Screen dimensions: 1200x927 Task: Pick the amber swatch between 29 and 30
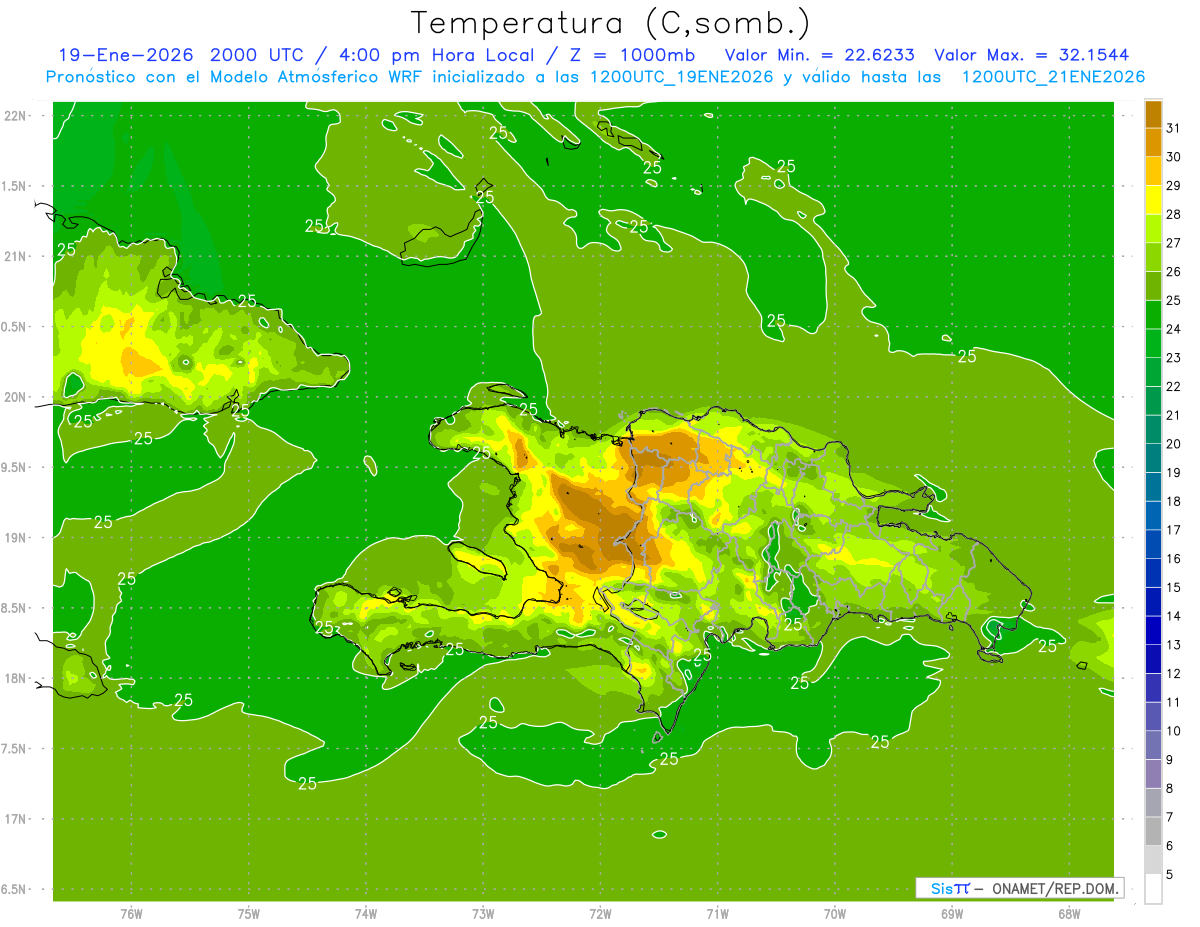tap(1153, 171)
